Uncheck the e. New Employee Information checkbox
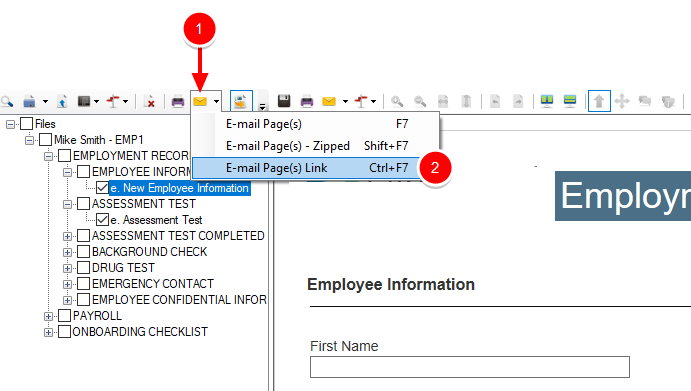Viewport: 691px width, 391px height. (102, 188)
